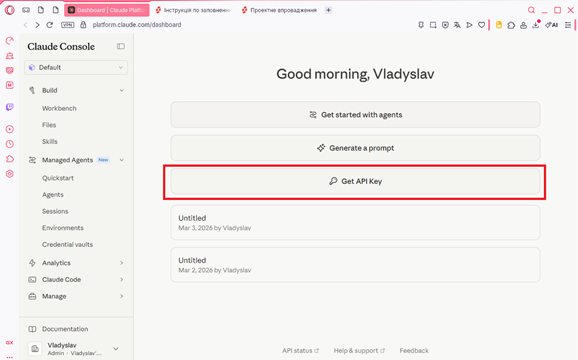The image size is (578, 360).
Task: Open the ad blocker shield icon
Action: 445,25
